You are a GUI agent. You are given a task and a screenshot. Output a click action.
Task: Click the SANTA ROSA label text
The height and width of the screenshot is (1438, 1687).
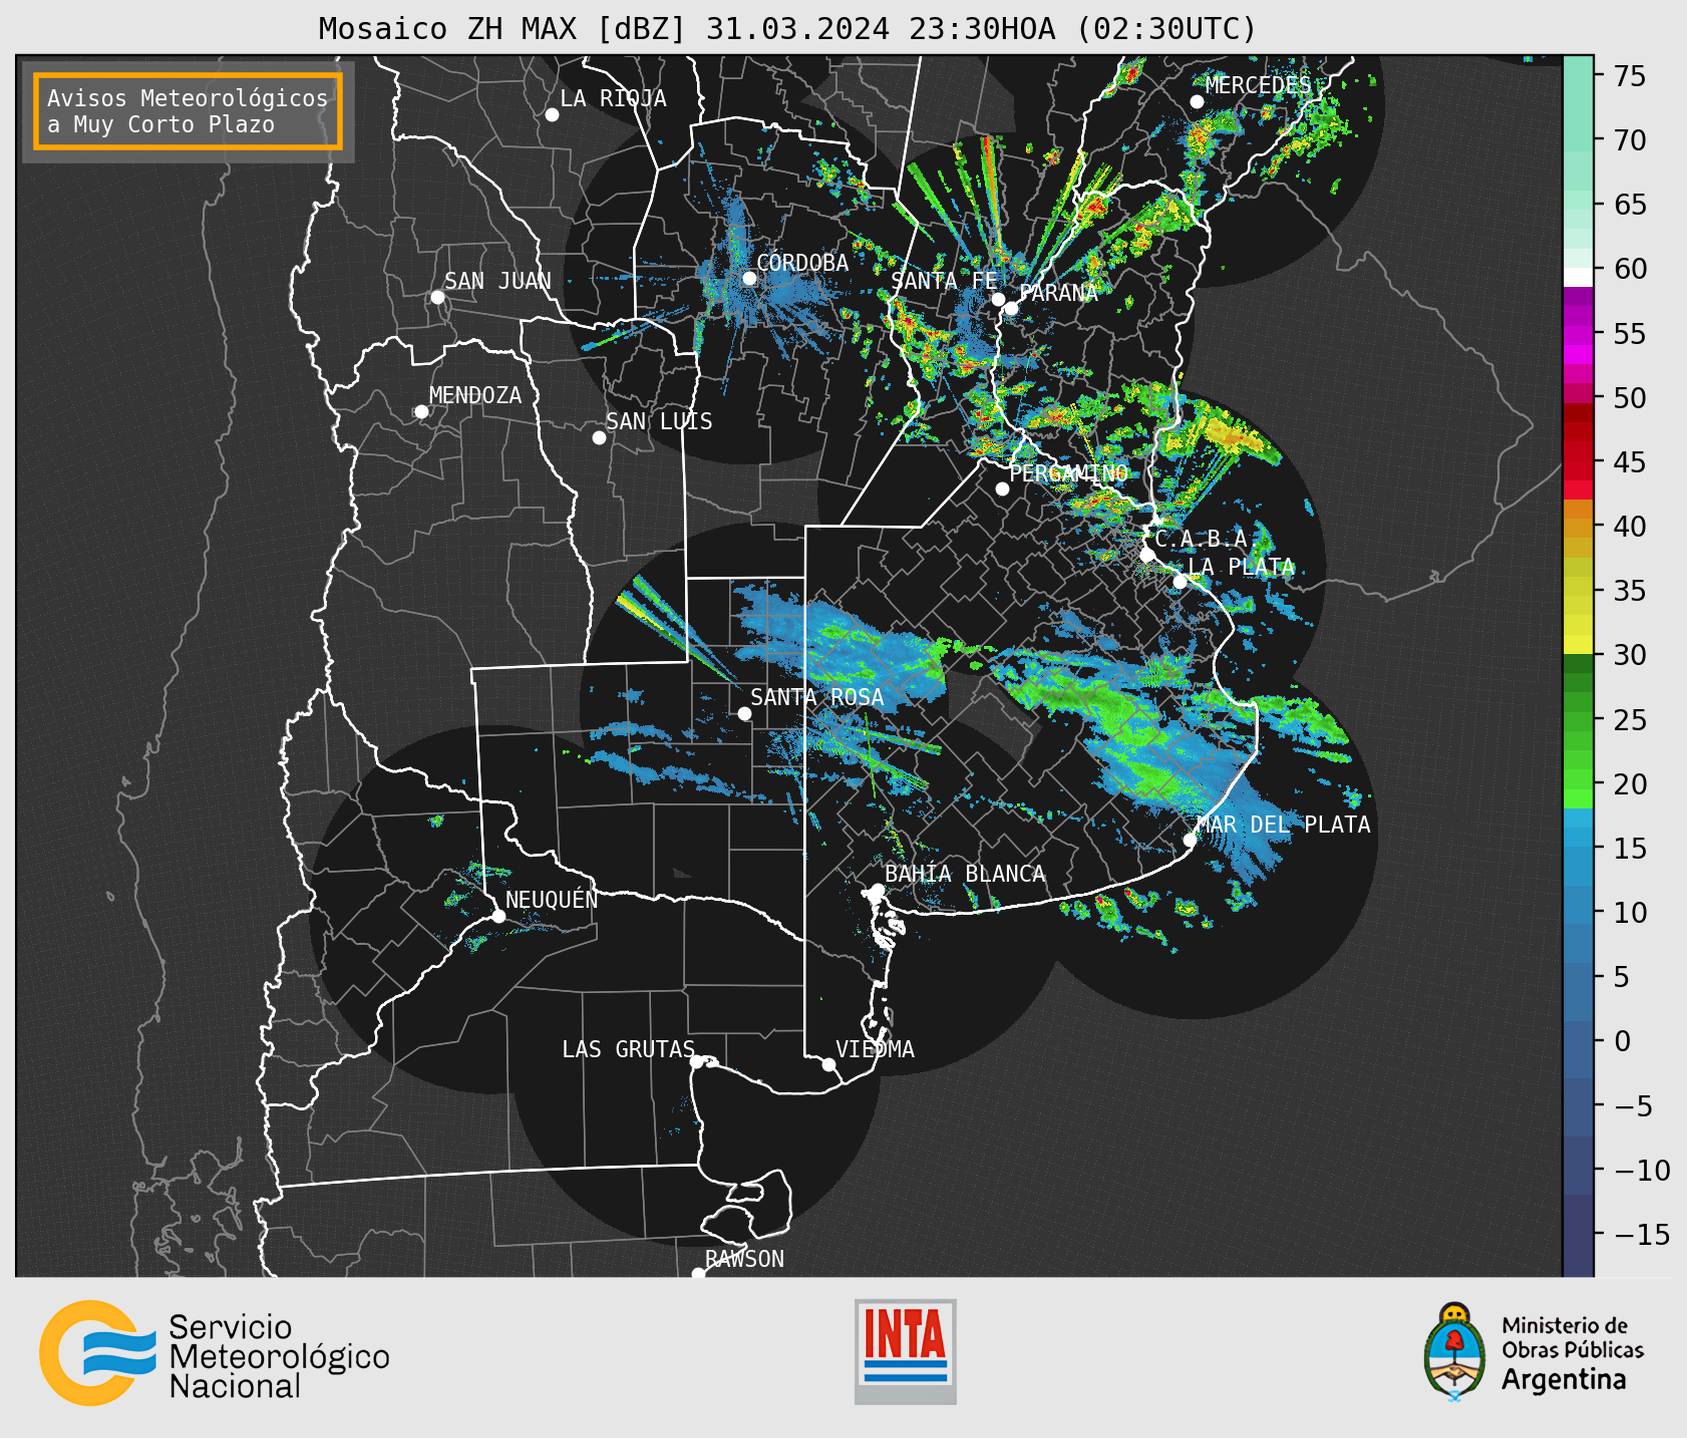click(817, 697)
